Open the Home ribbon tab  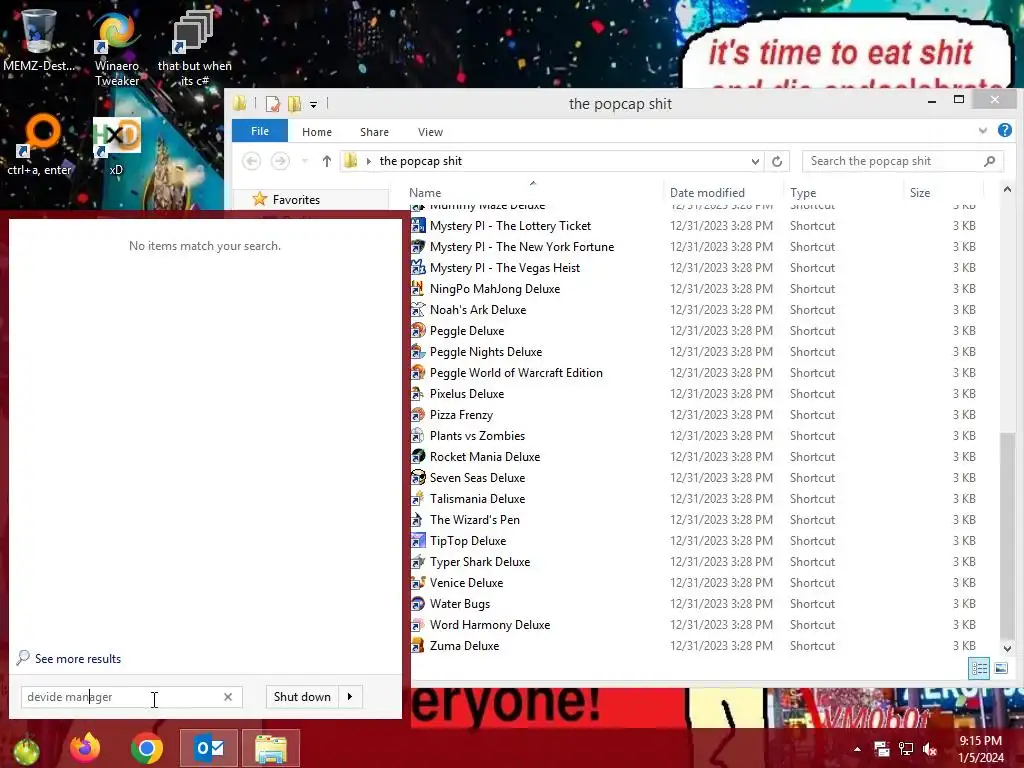point(317,132)
